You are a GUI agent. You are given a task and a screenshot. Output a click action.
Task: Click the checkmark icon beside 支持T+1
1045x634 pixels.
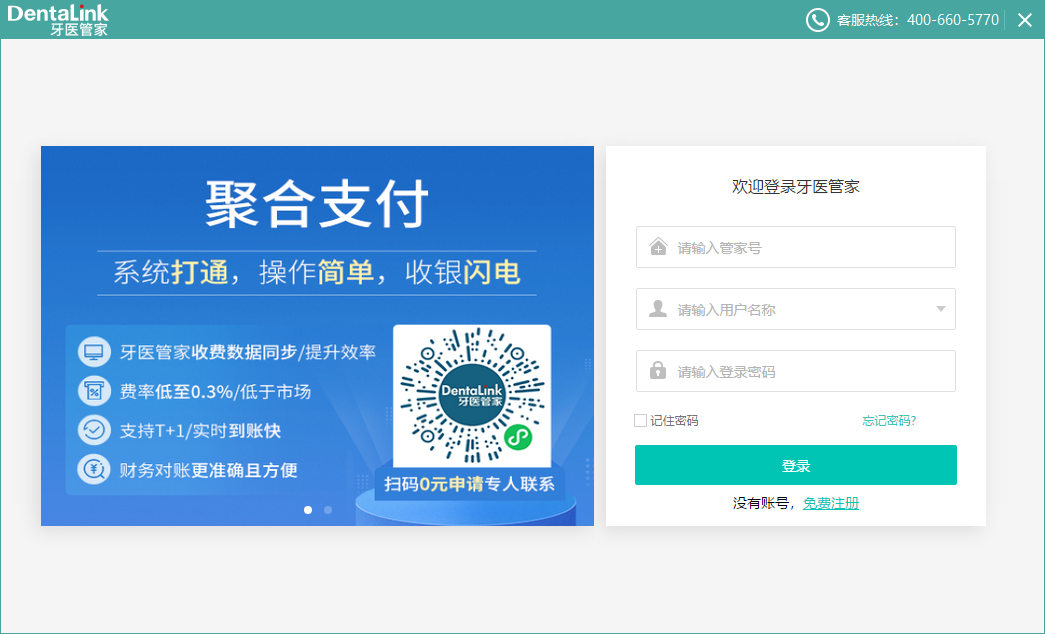coord(94,431)
